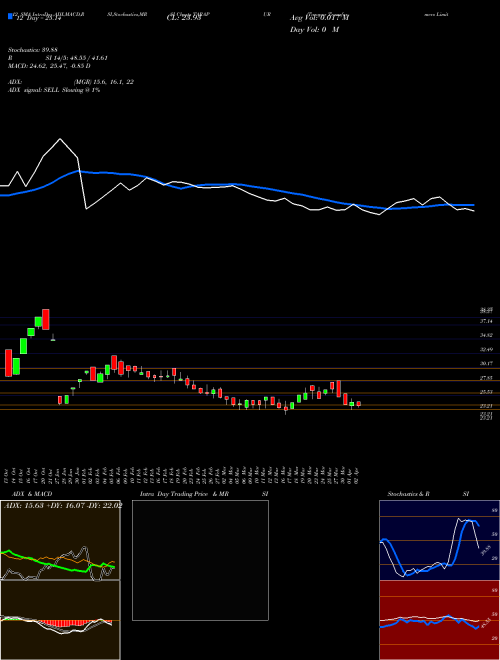Click the "SI 14/3: 48.55 / 41.61" reading

tap(77, 58)
